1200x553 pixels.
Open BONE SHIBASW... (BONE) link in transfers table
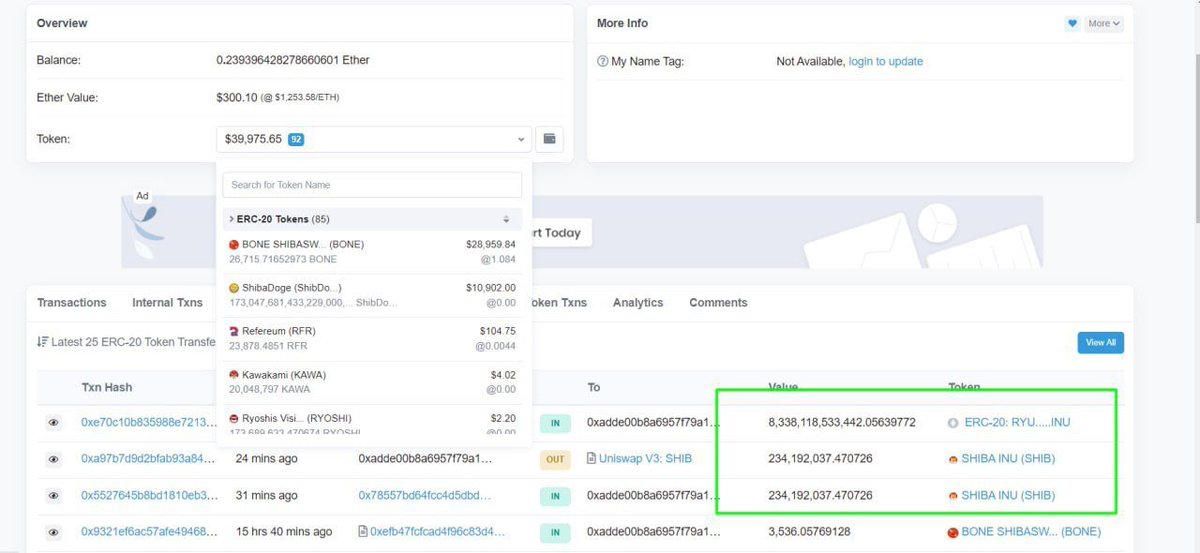[1031, 531]
